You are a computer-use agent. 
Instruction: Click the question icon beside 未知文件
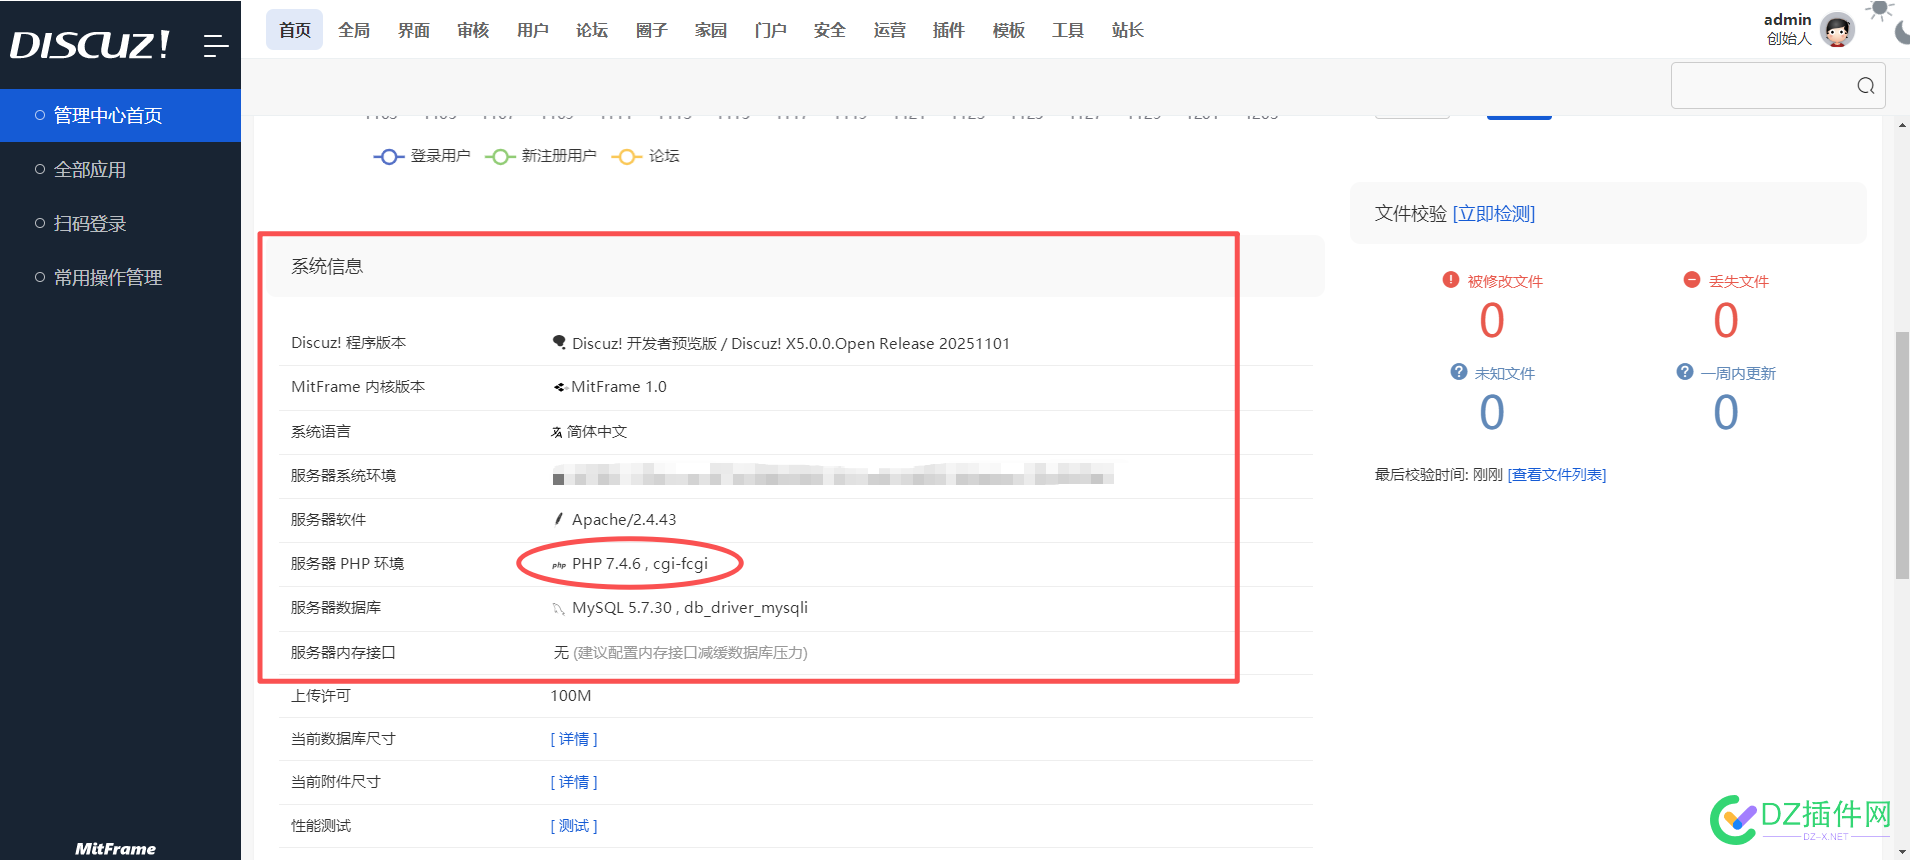pos(1459,372)
